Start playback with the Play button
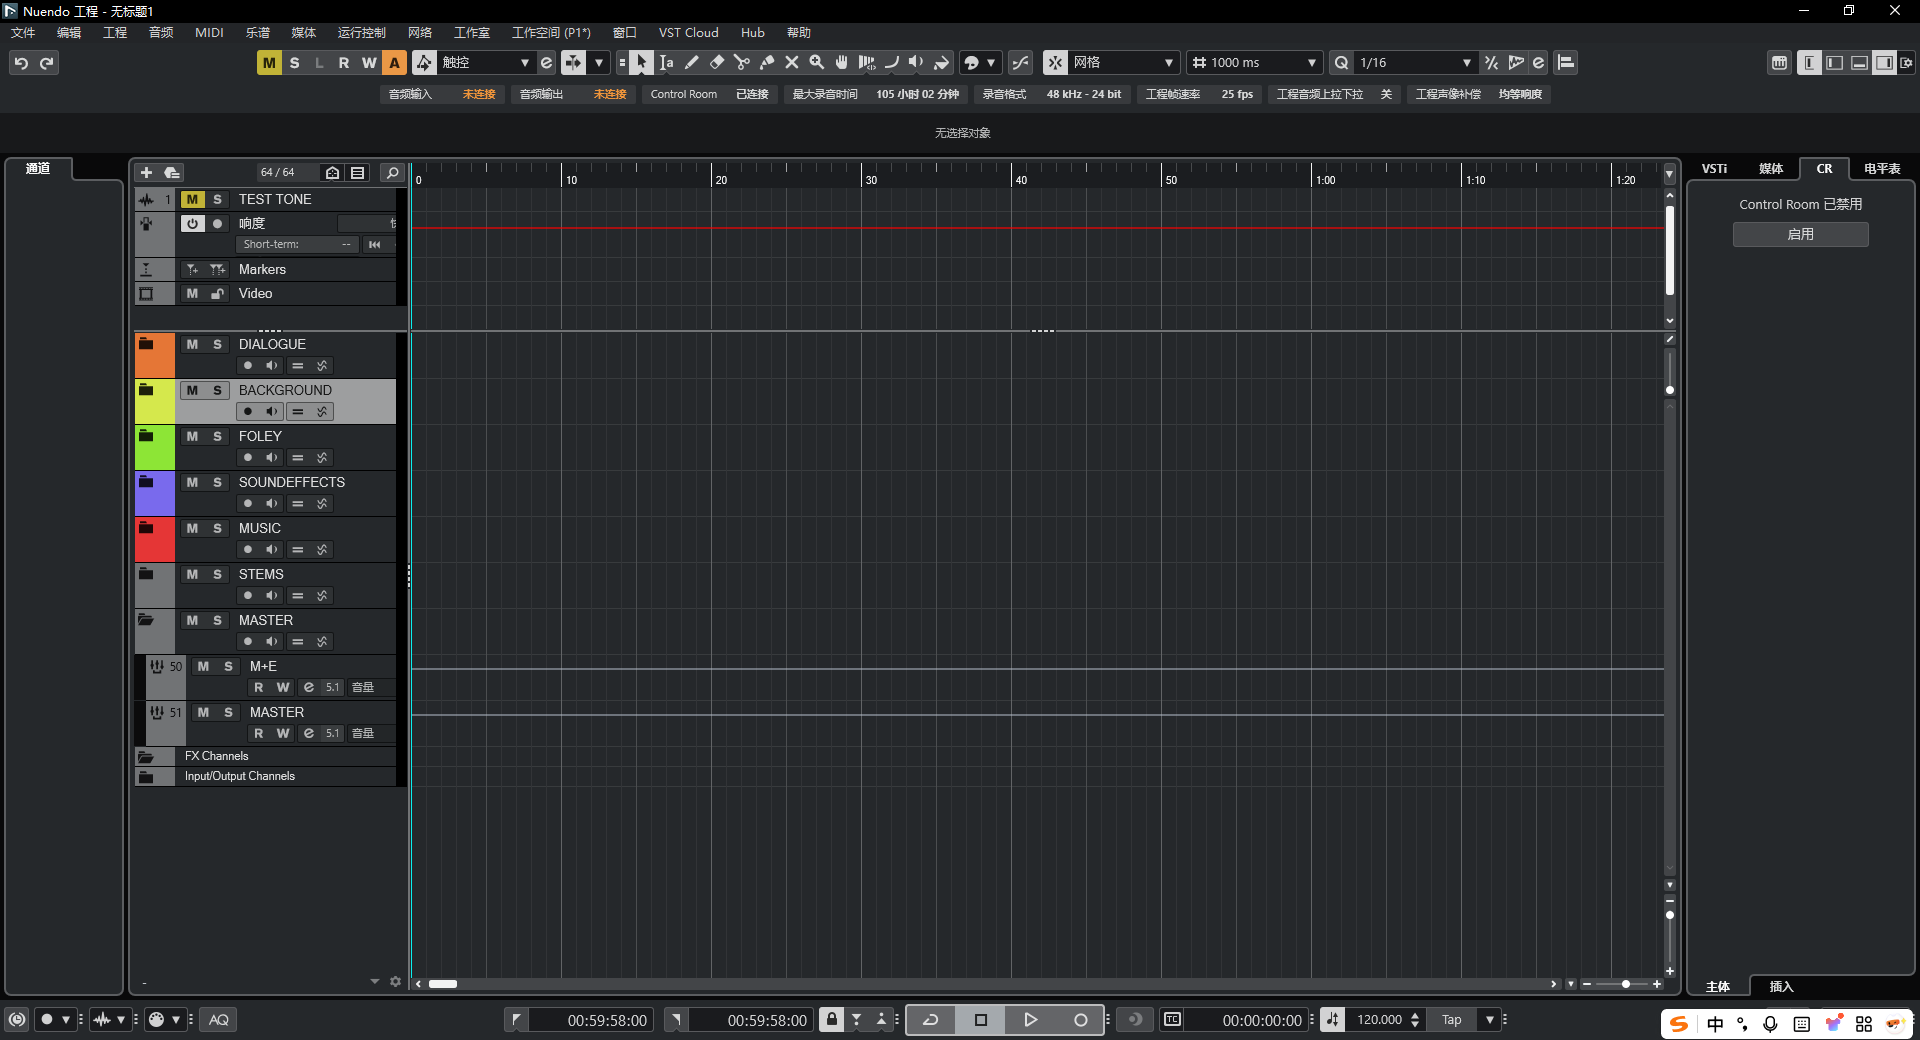 click(1030, 1020)
